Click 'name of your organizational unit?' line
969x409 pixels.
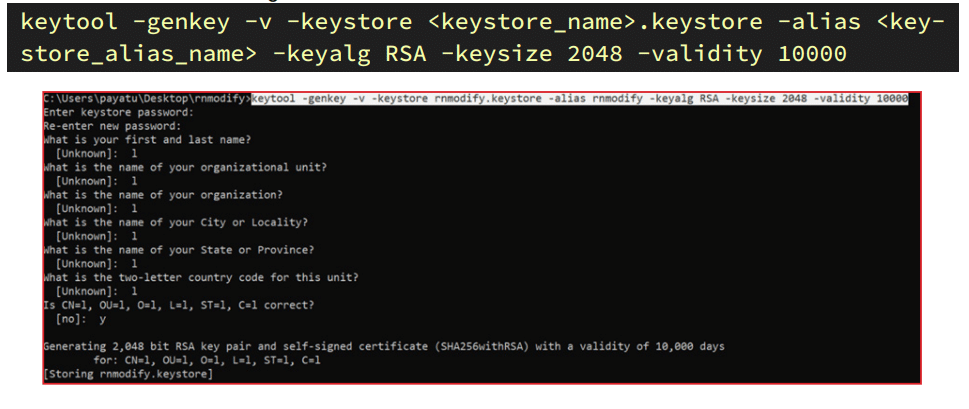pyautogui.click(x=185, y=167)
